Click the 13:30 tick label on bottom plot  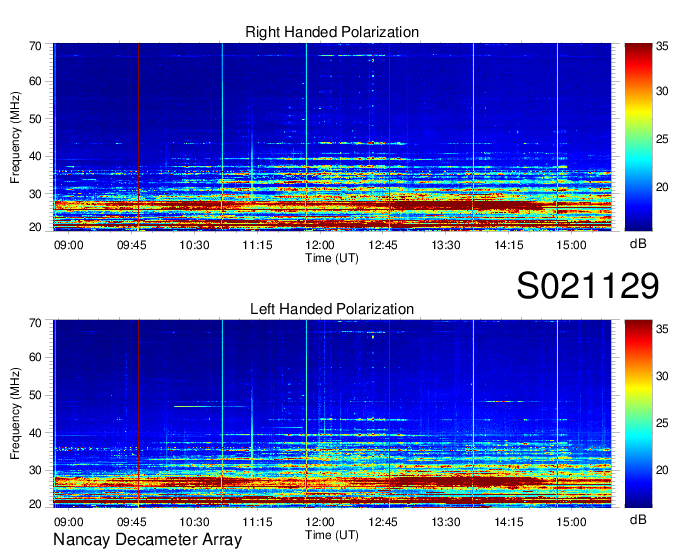pyautogui.click(x=446, y=522)
